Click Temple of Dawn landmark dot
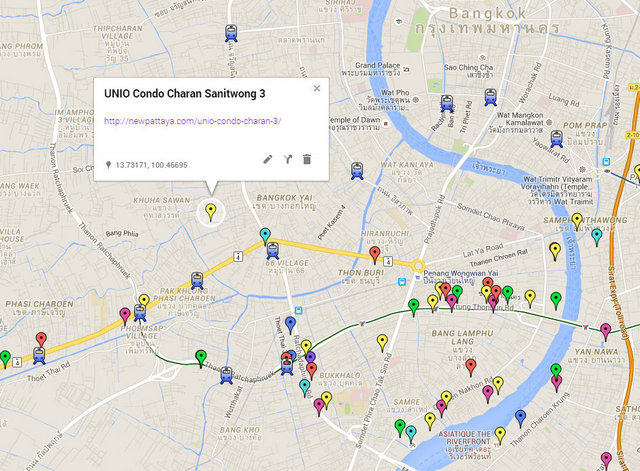The image size is (640, 471). click(386, 123)
